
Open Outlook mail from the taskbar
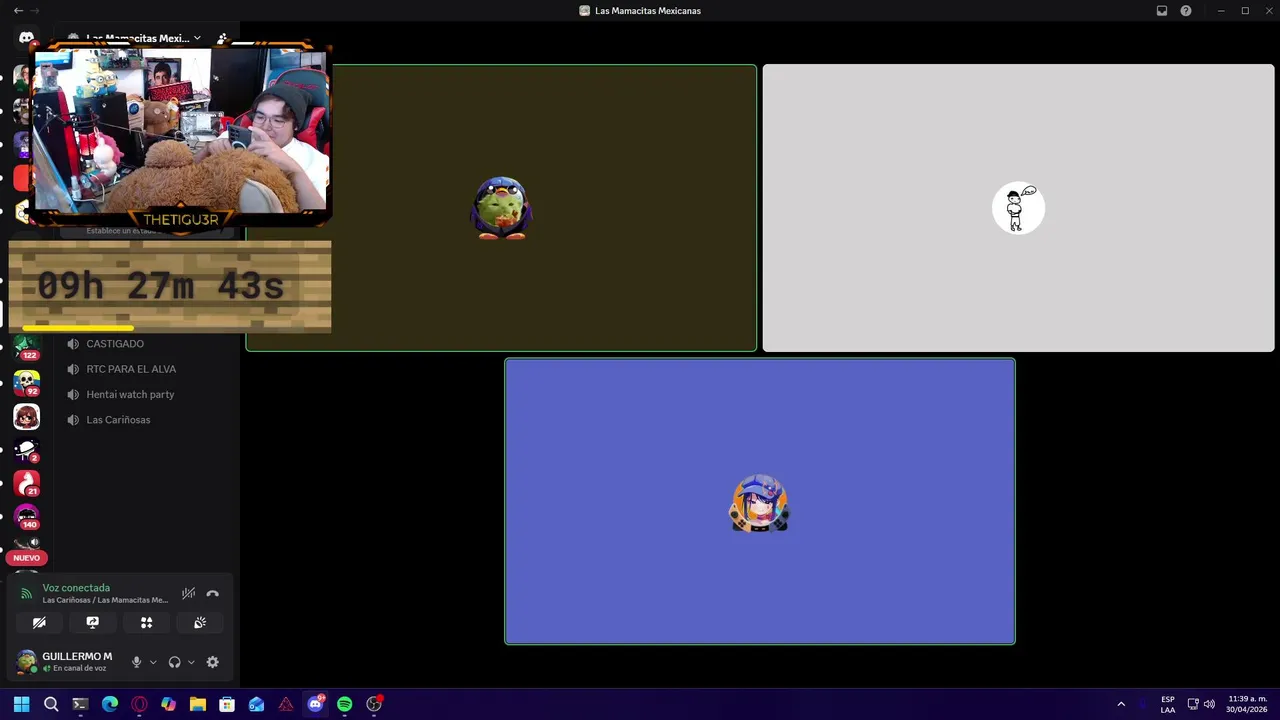256,704
